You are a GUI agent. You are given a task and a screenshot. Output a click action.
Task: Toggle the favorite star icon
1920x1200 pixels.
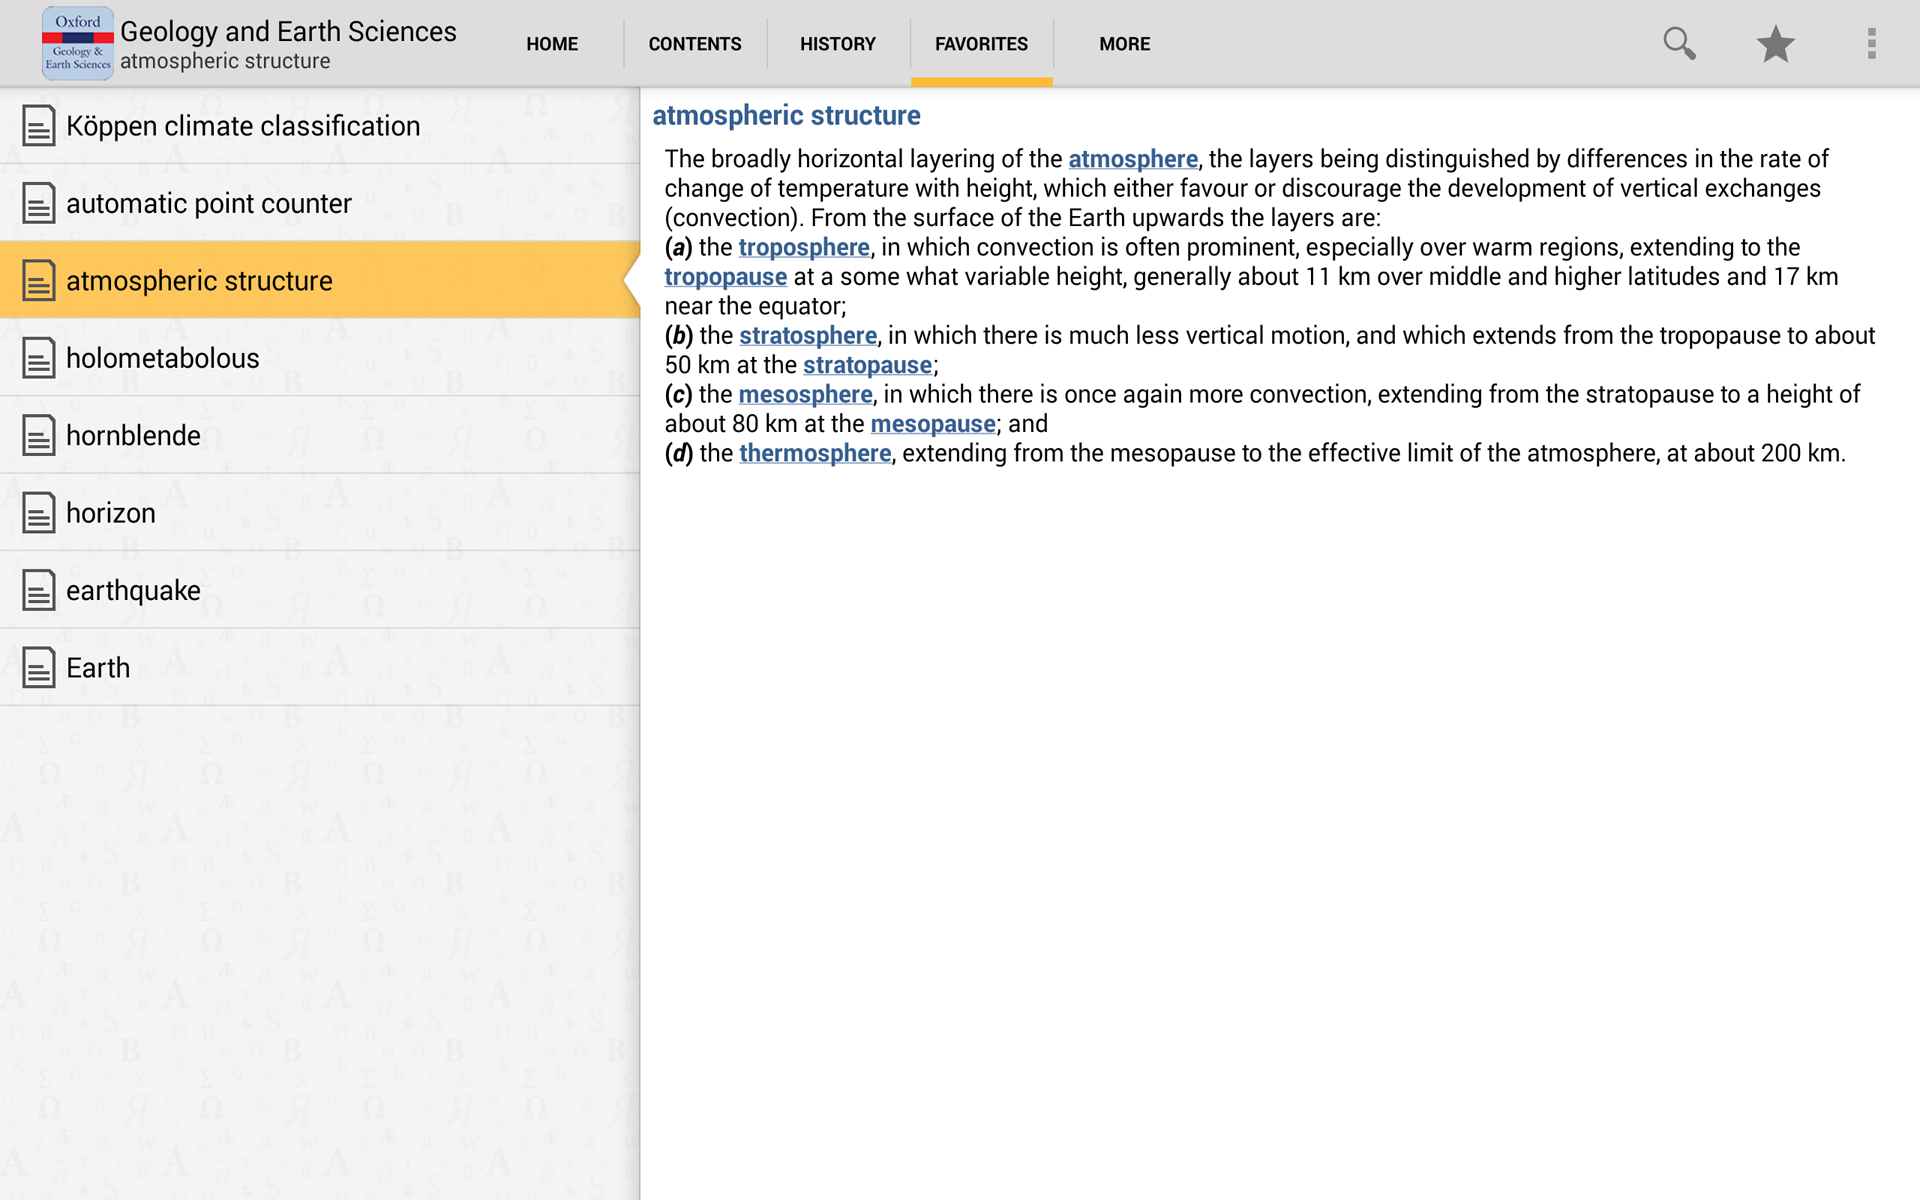tap(1775, 44)
